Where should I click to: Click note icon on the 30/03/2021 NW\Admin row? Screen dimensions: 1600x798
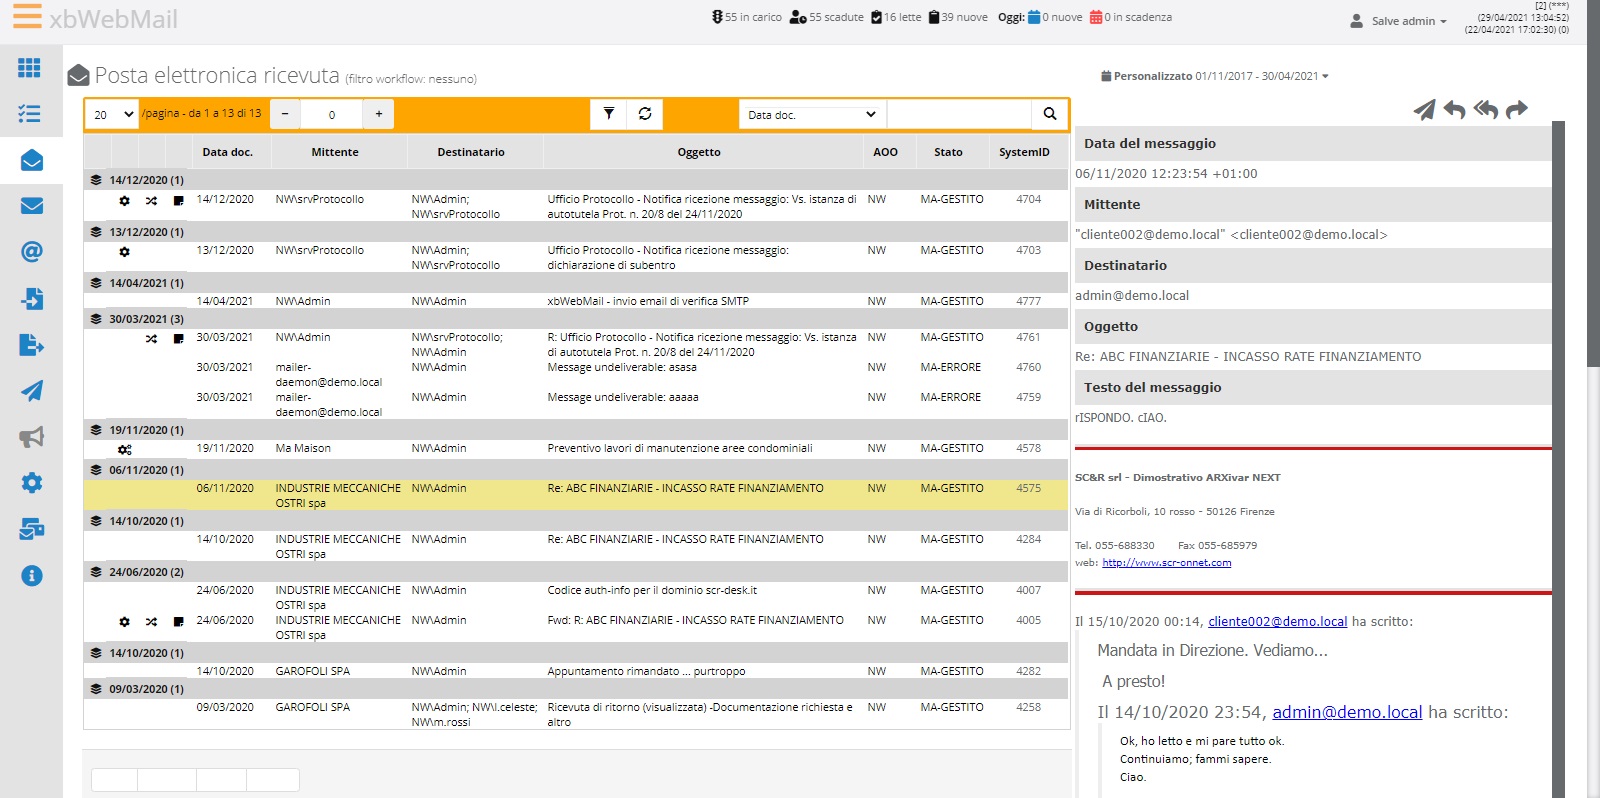[x=179, y=339]
